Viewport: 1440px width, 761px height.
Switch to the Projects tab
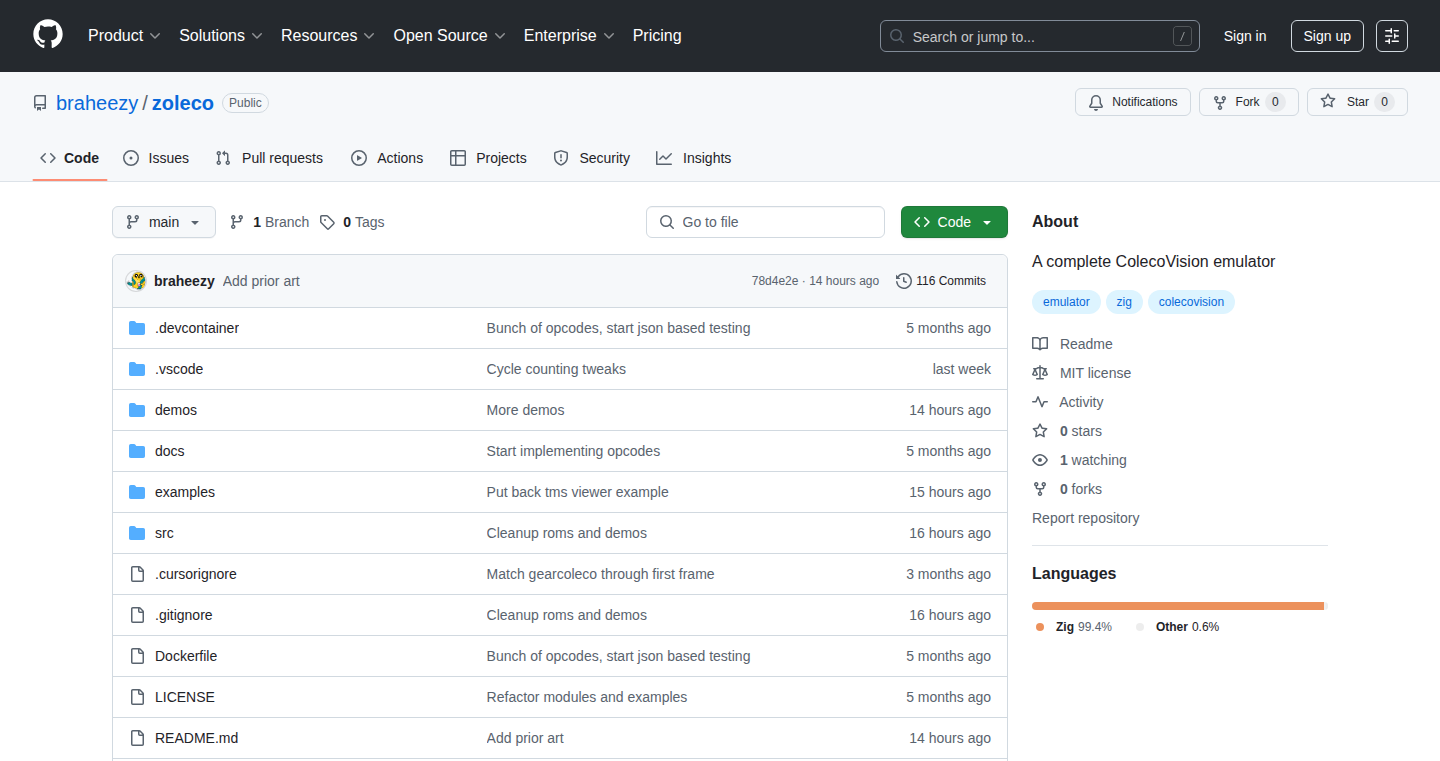[x=488, y=158]
